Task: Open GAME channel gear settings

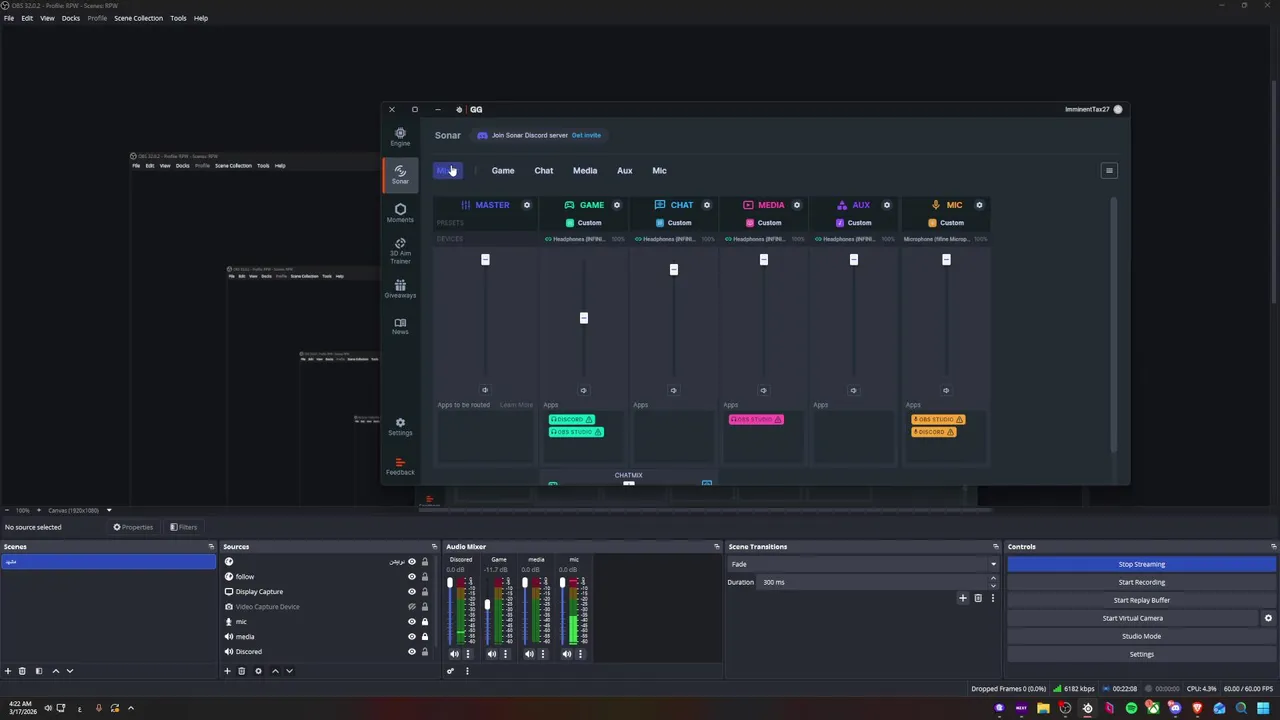Action: (617, 205)
